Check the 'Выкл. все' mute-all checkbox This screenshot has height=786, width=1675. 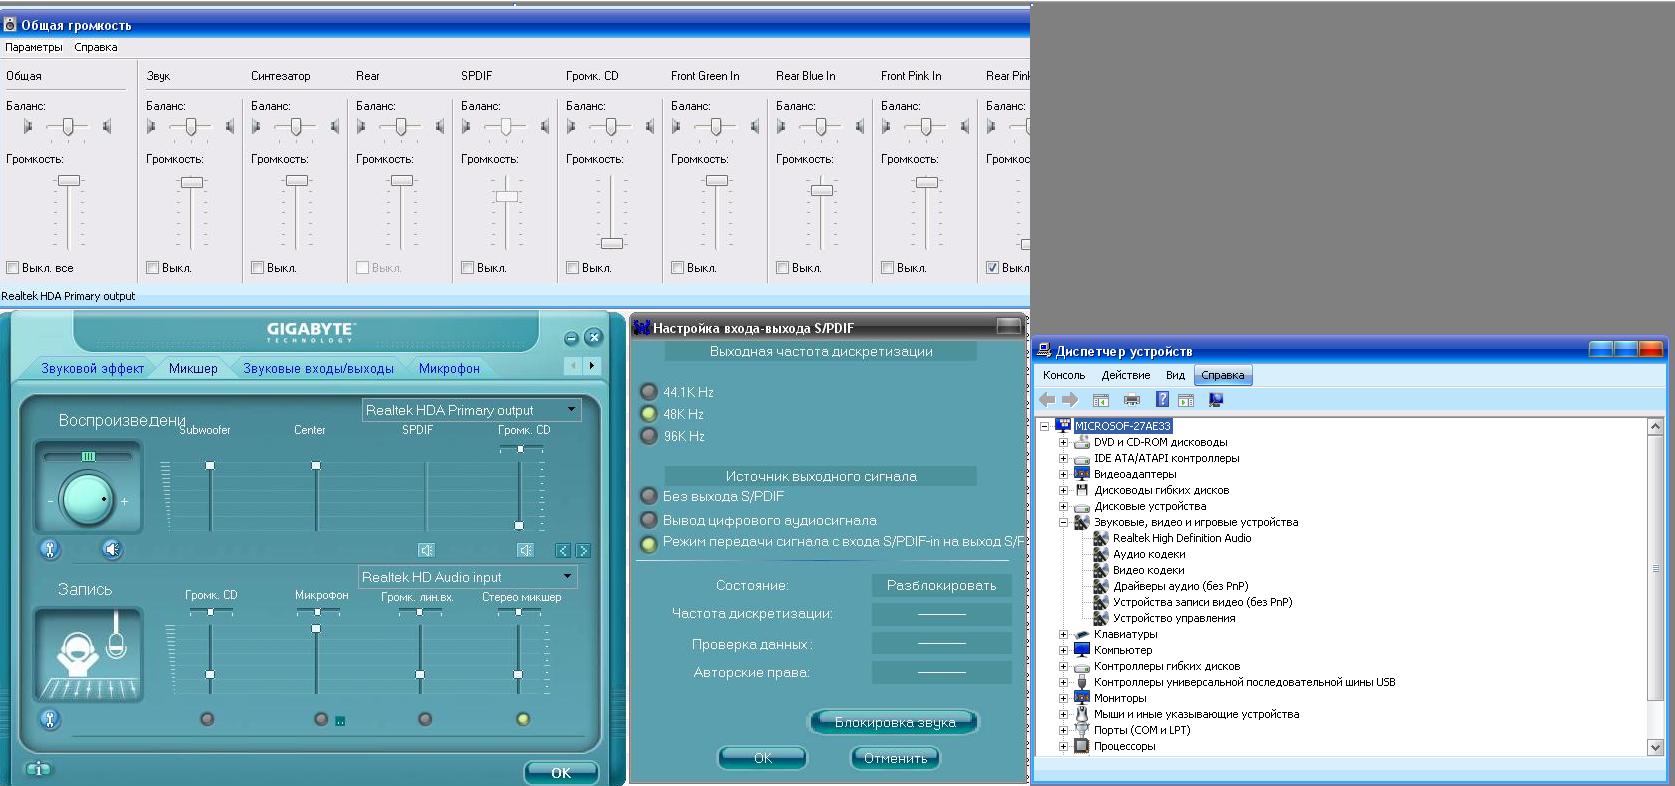(x=13, y=268)
